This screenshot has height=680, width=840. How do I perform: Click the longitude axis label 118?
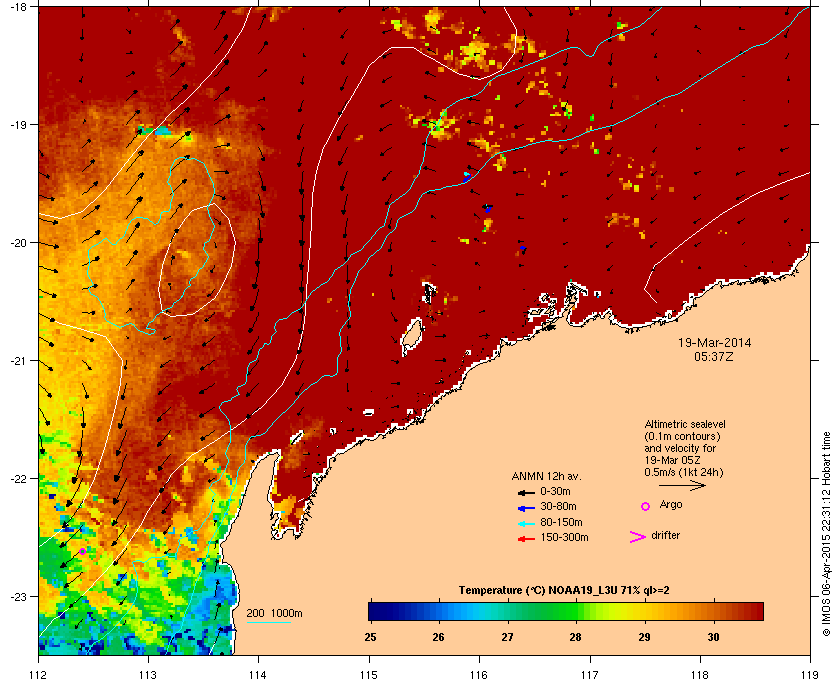pyautogui.click(x=700, y=675)
